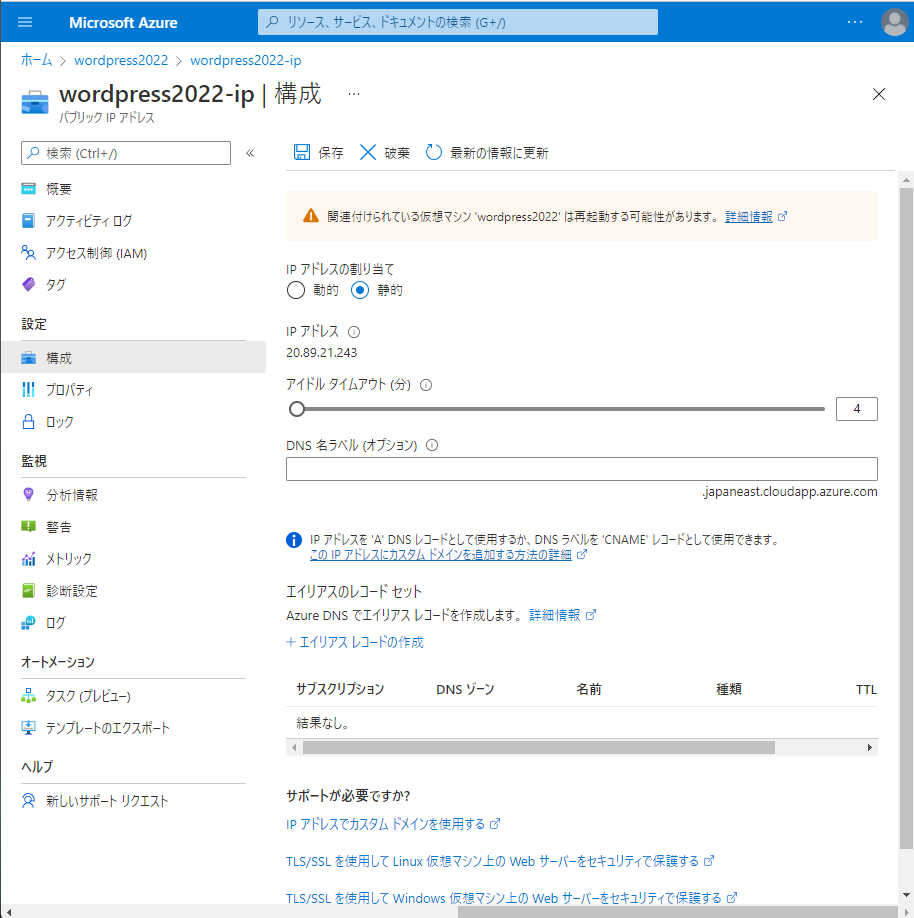Click the アイドル タイムアウト info icon

pyautogui.click(x=426, y=385)
